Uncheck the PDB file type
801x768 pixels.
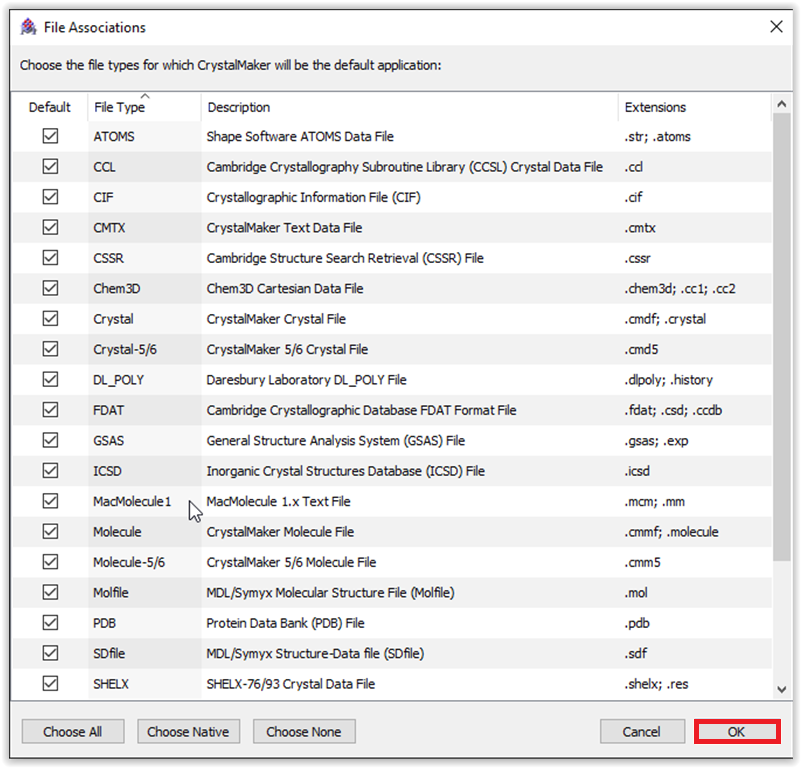(x=50, y=622)
